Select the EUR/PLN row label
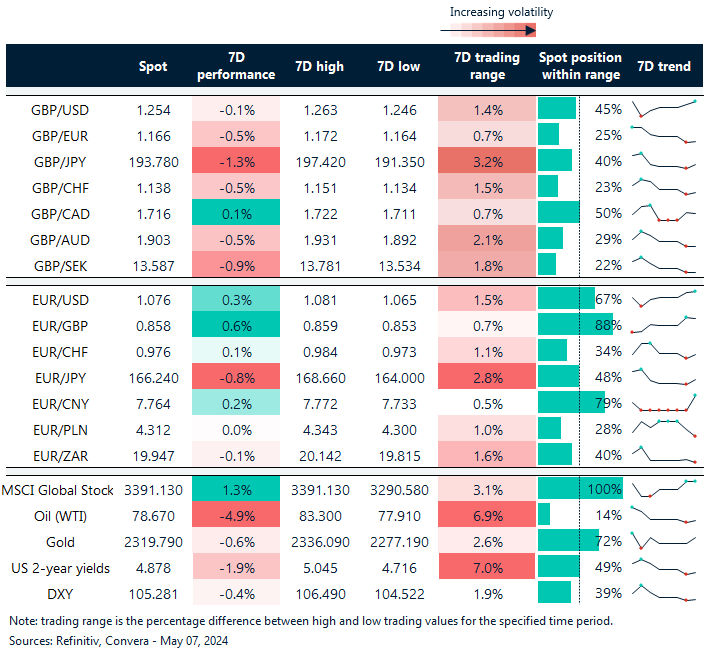This screenshot has height=651, width=710. (60, 430)
